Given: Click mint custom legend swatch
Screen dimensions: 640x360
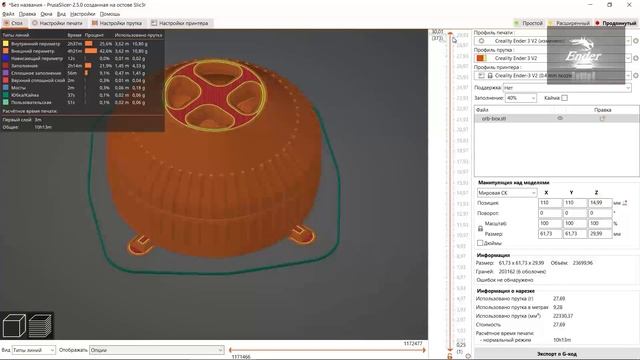Looking at the screenshot, I should pyautogui.click(x=6, y=102).
